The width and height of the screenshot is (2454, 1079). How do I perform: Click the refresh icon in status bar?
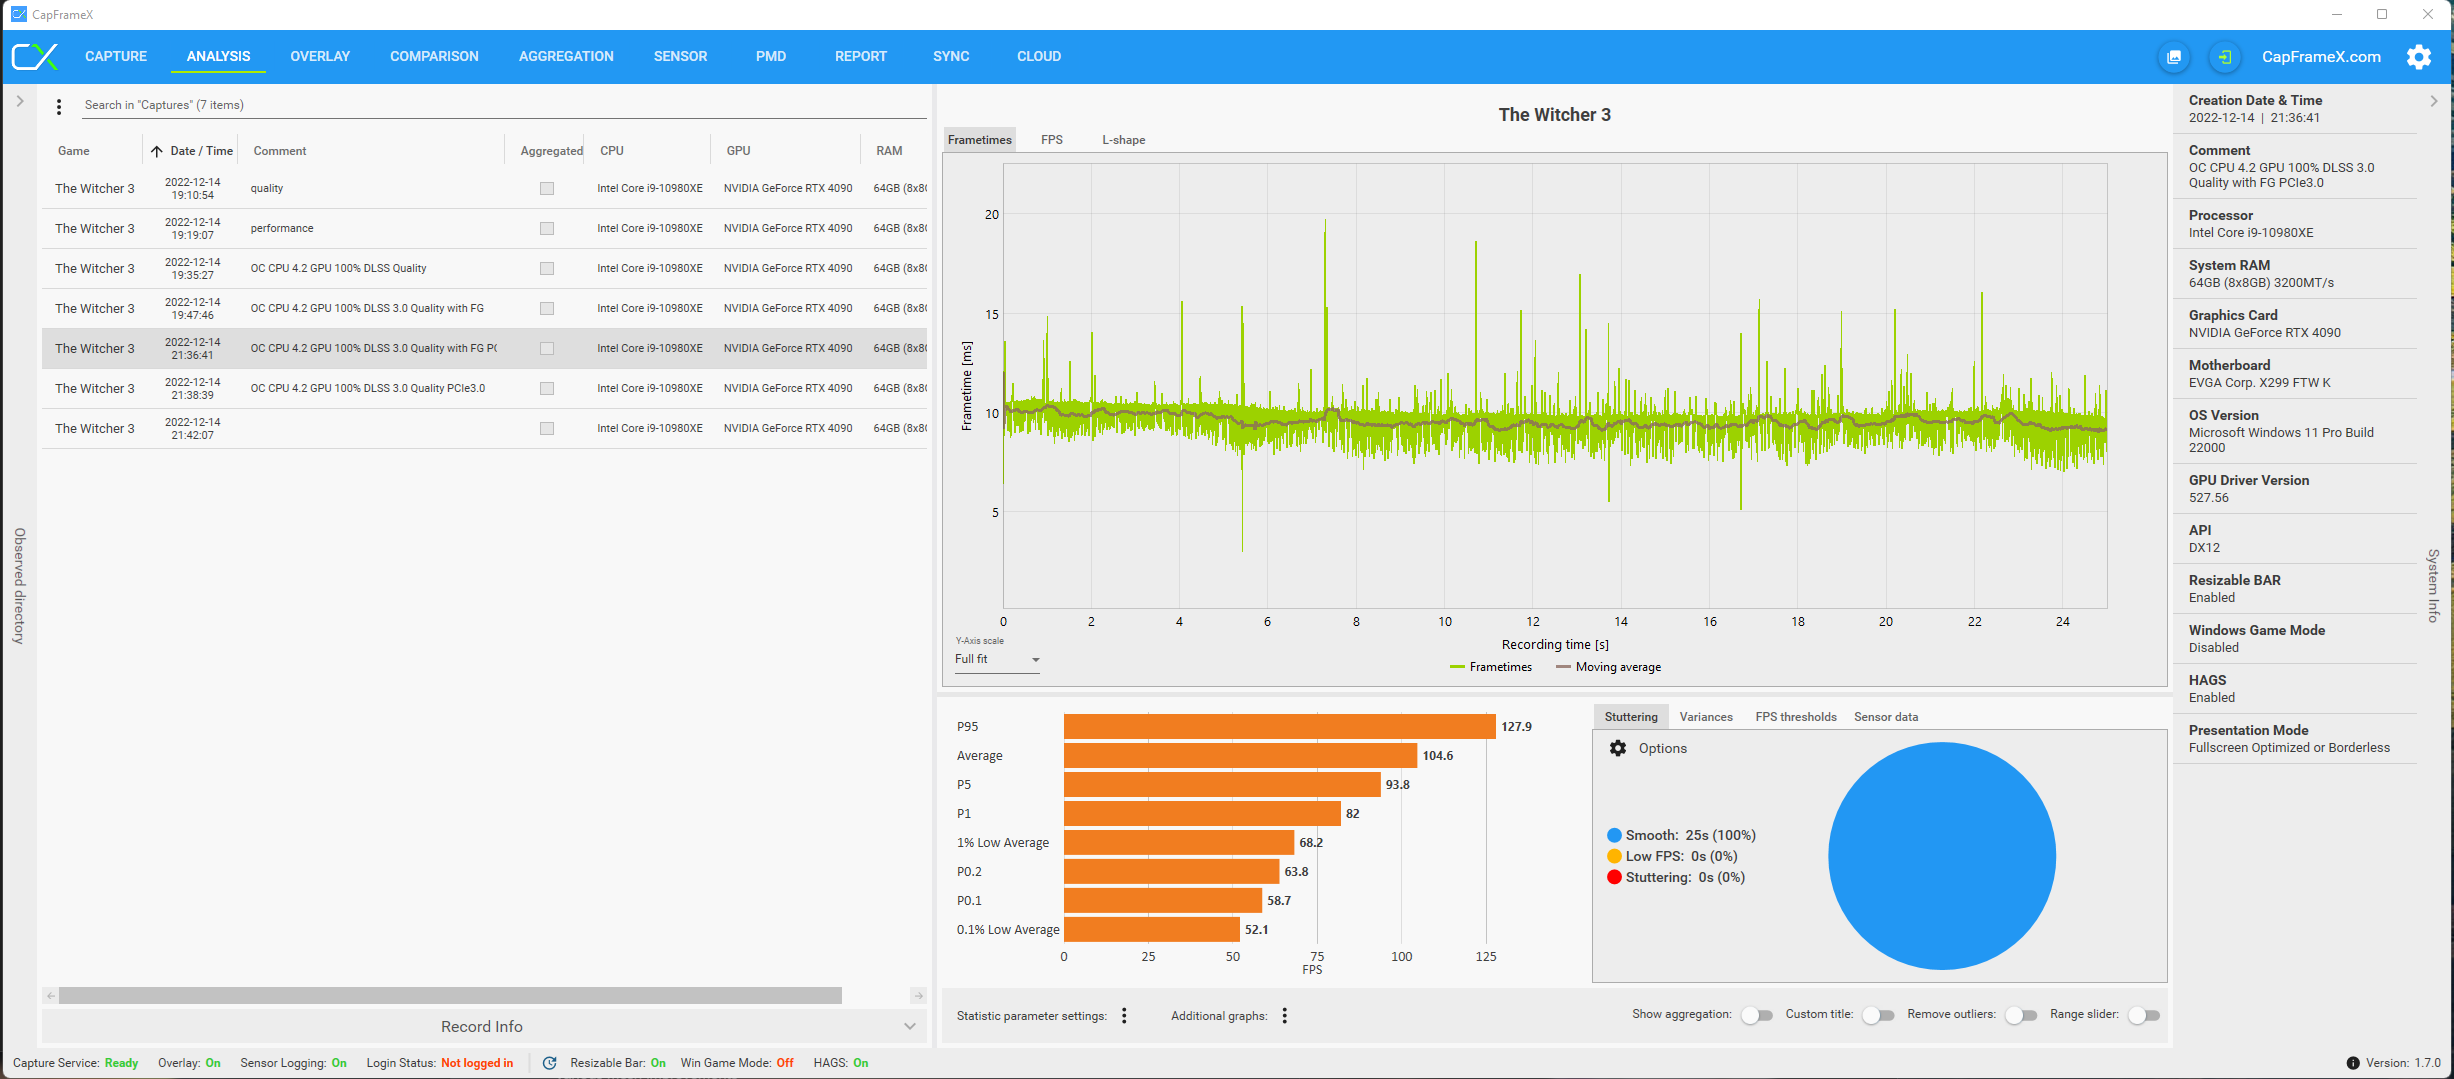click(x=549, y=1063)
